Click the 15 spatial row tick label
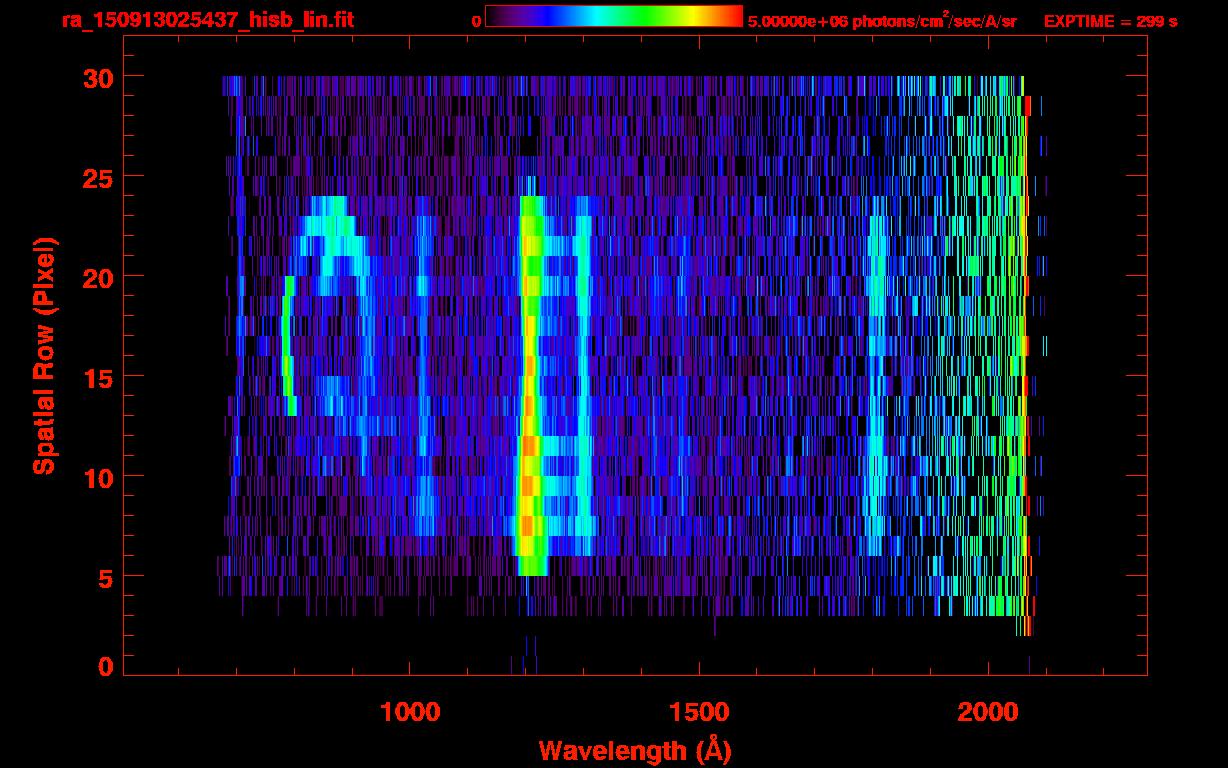Viewport: 1228px width, 768px height. (x=98, y=377)
